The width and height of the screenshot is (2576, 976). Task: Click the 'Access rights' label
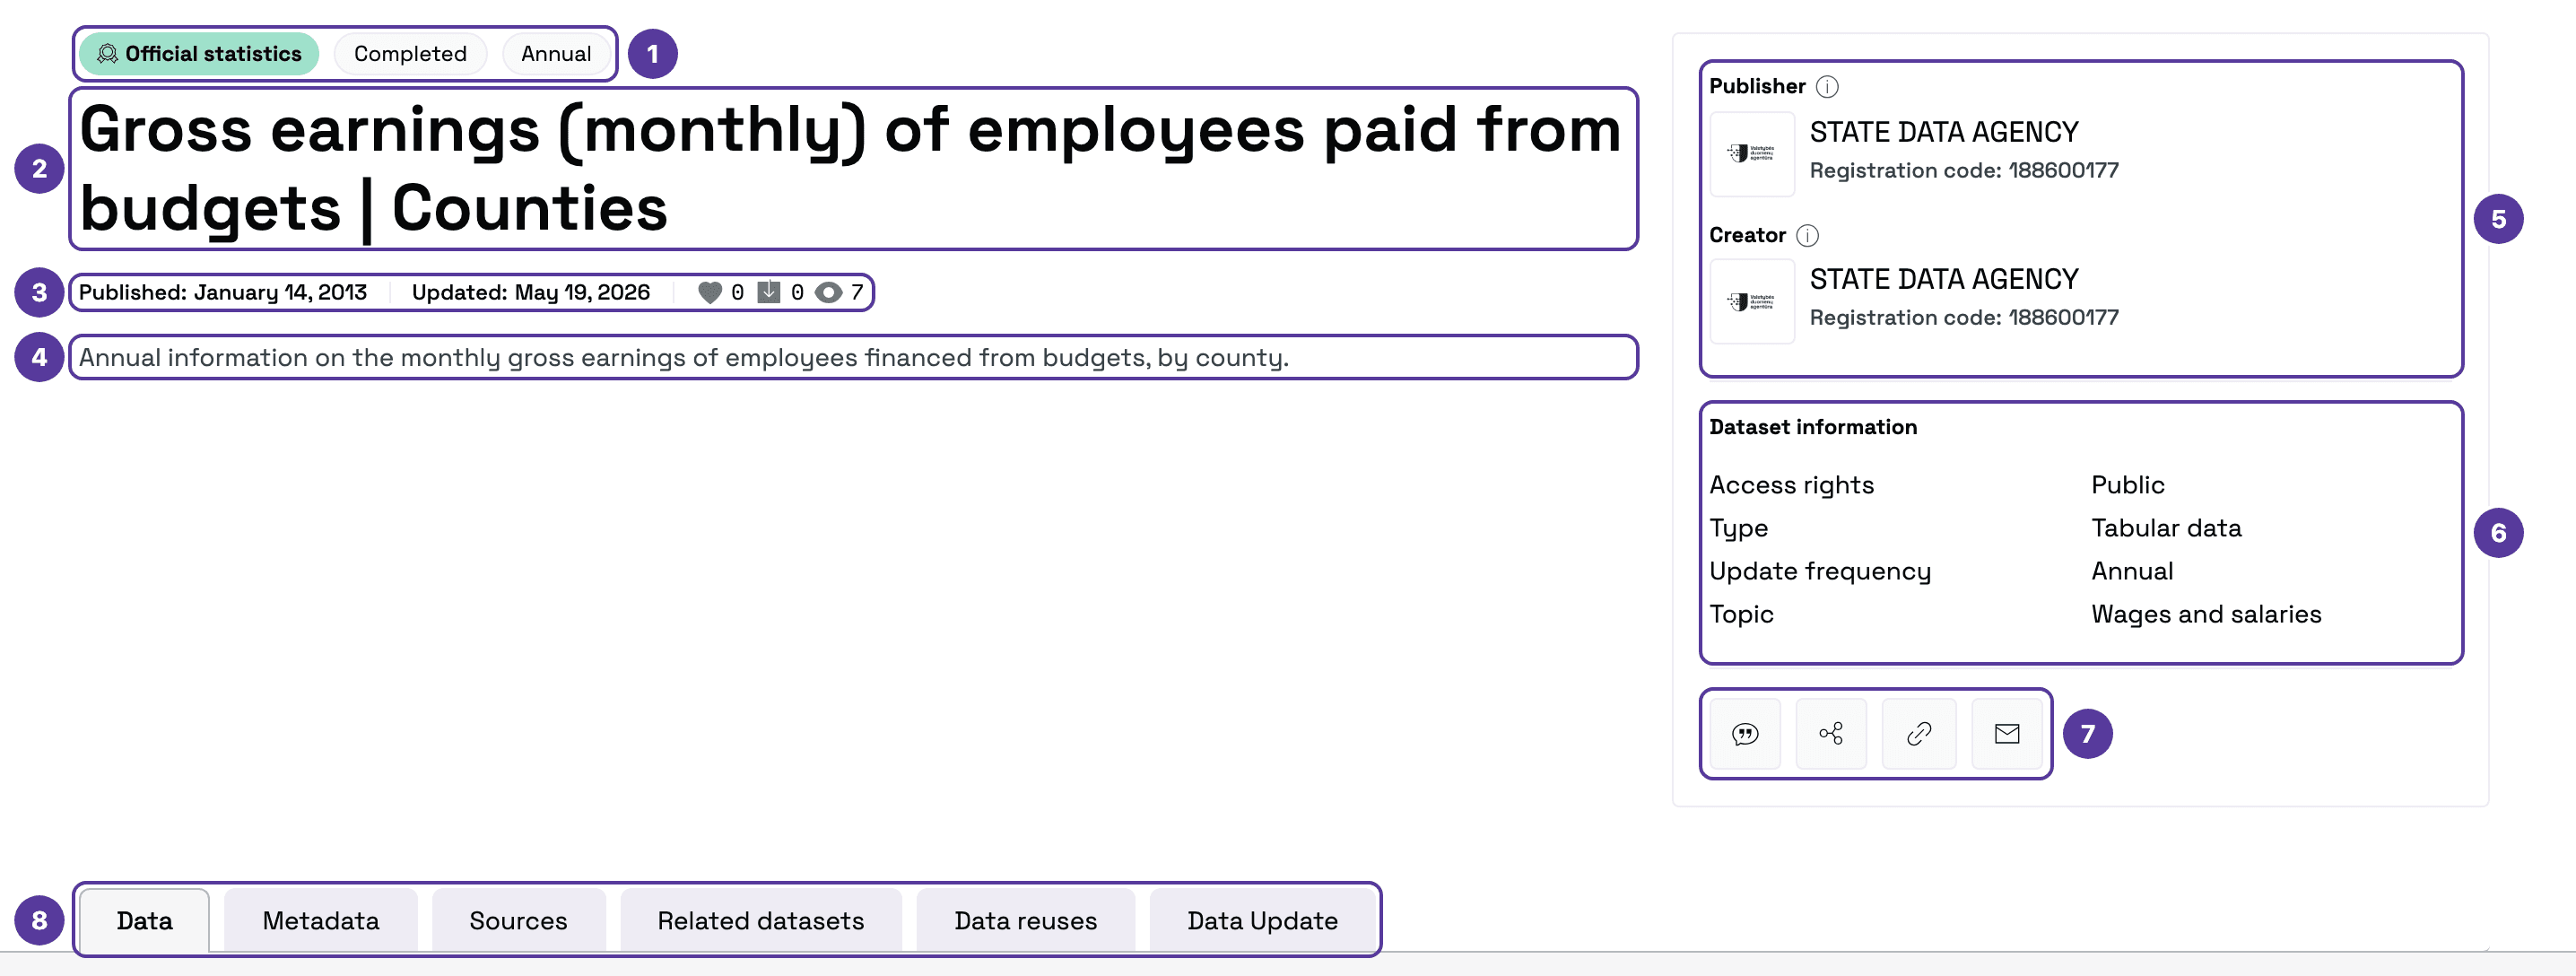1792,485
